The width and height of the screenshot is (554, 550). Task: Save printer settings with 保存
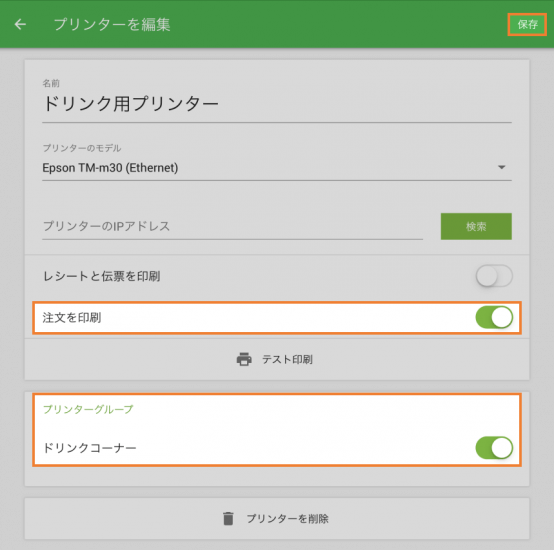coord(527,24)
